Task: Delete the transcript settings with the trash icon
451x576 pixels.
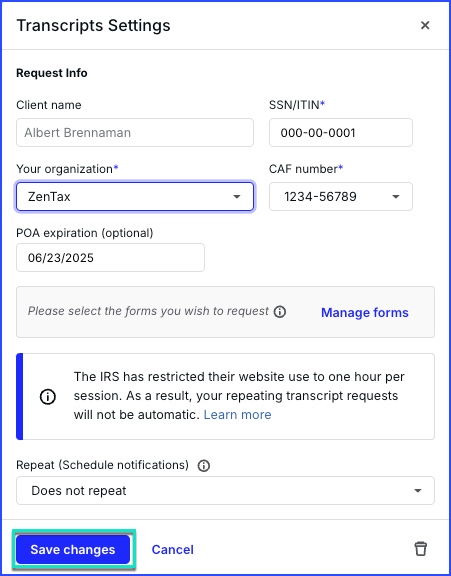Action: coord(421,549)
